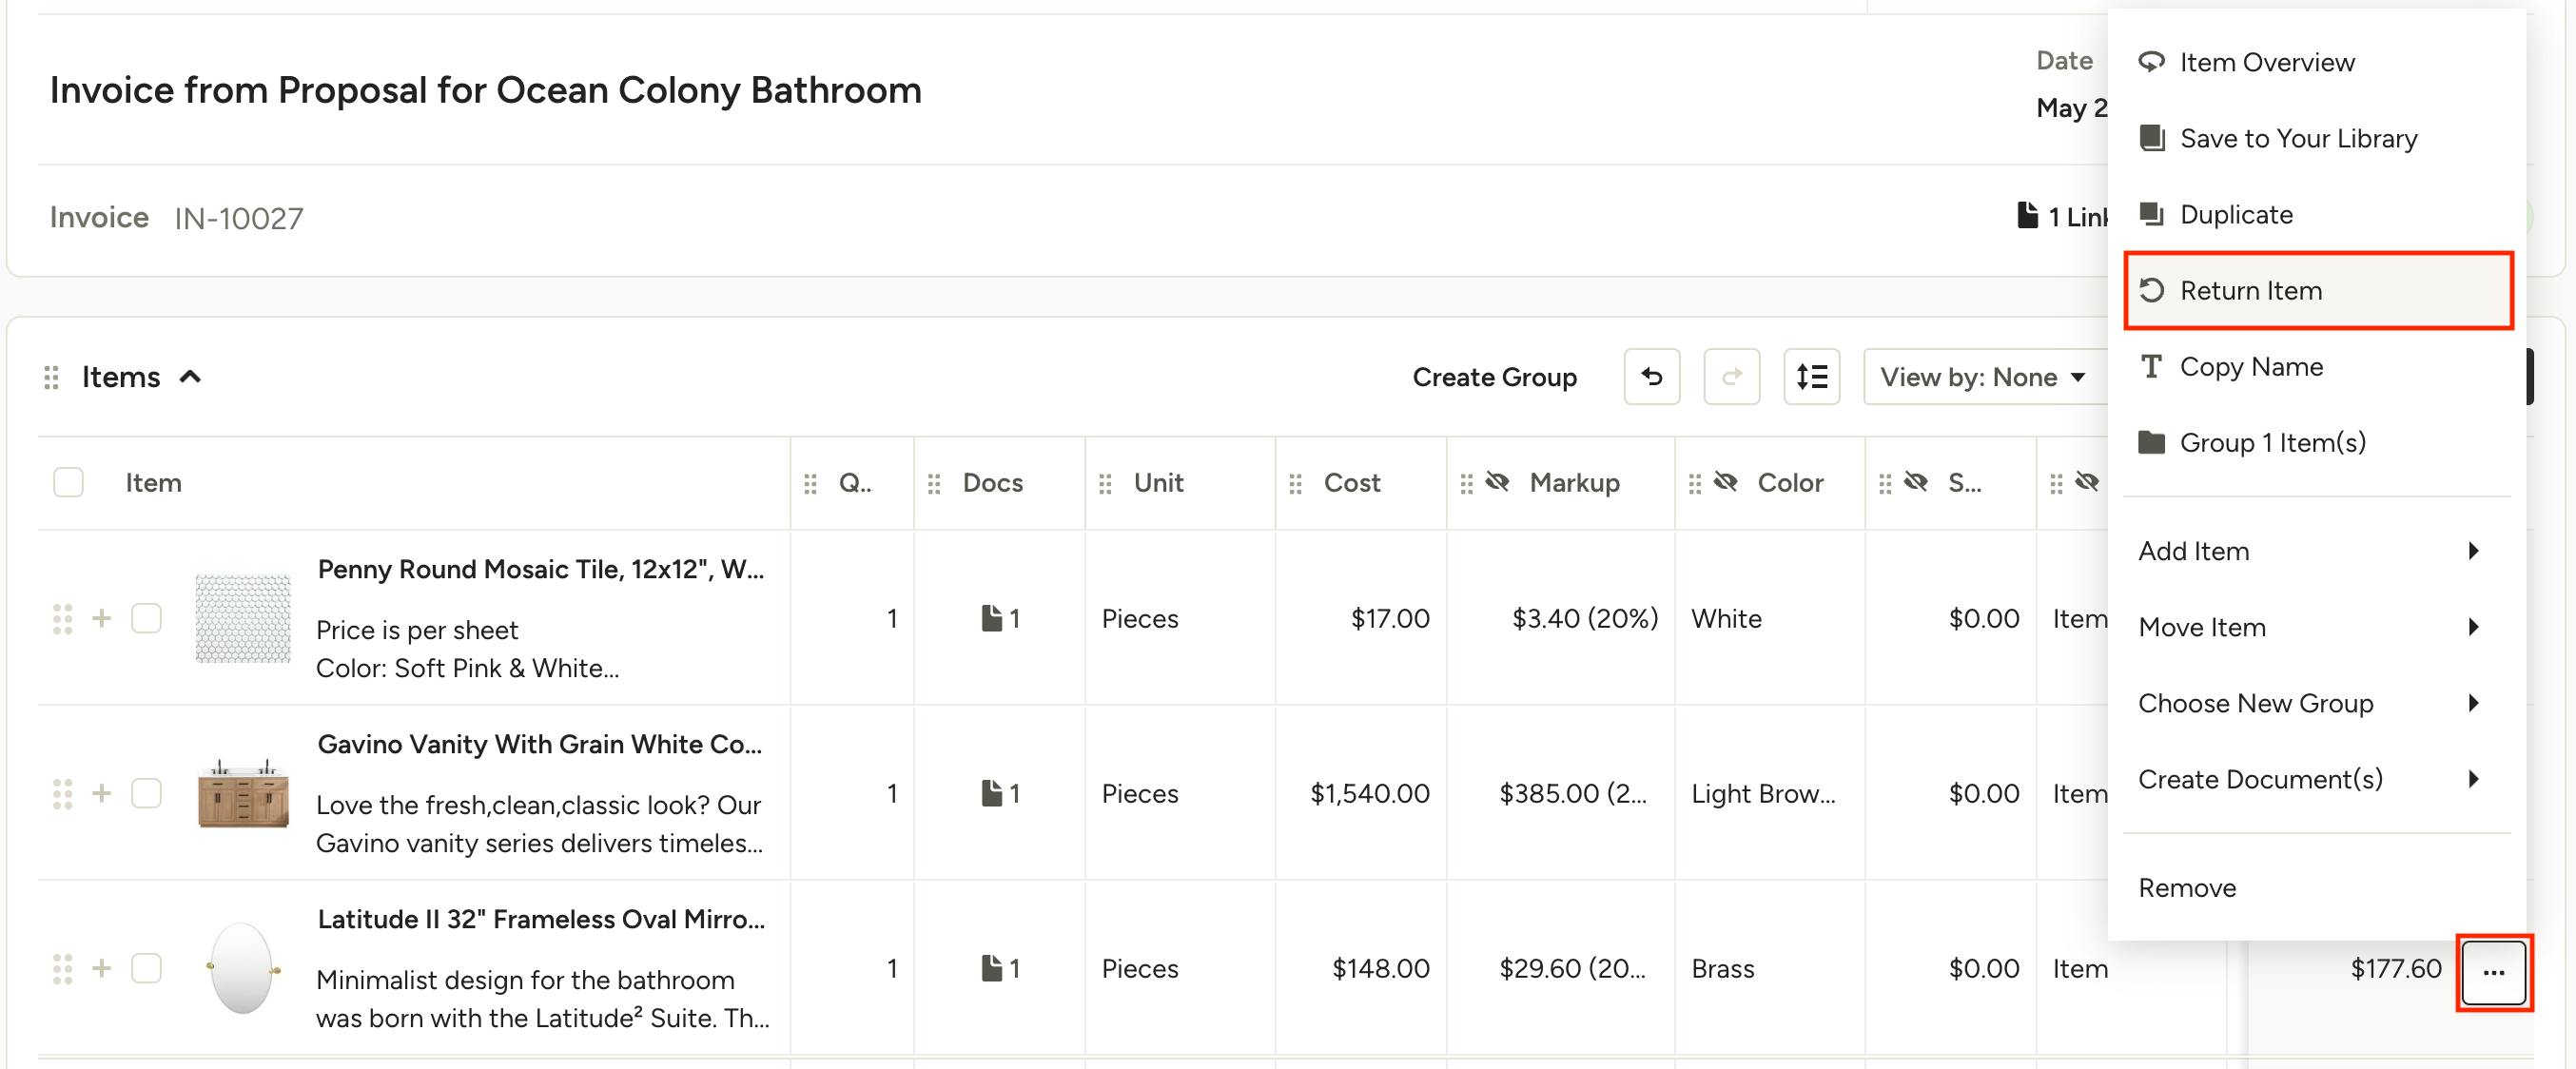The image size is (2576, 1069).
Task: Click Penny Round Mosaic Tile item name
Action: [540, 569]
